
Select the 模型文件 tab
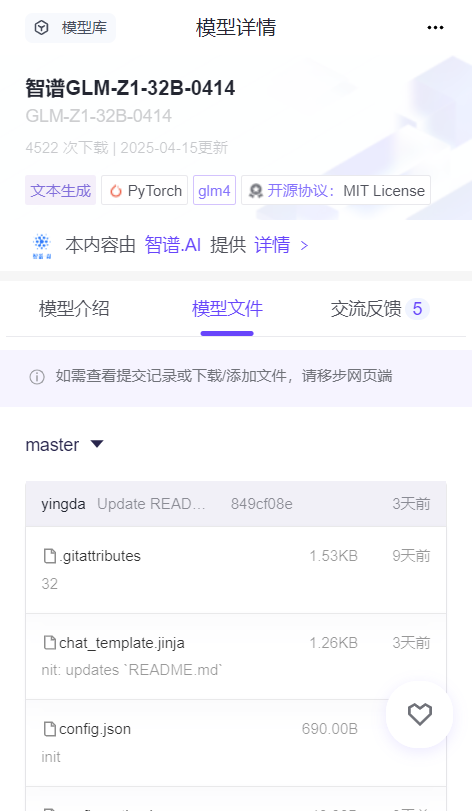(227, 309)
